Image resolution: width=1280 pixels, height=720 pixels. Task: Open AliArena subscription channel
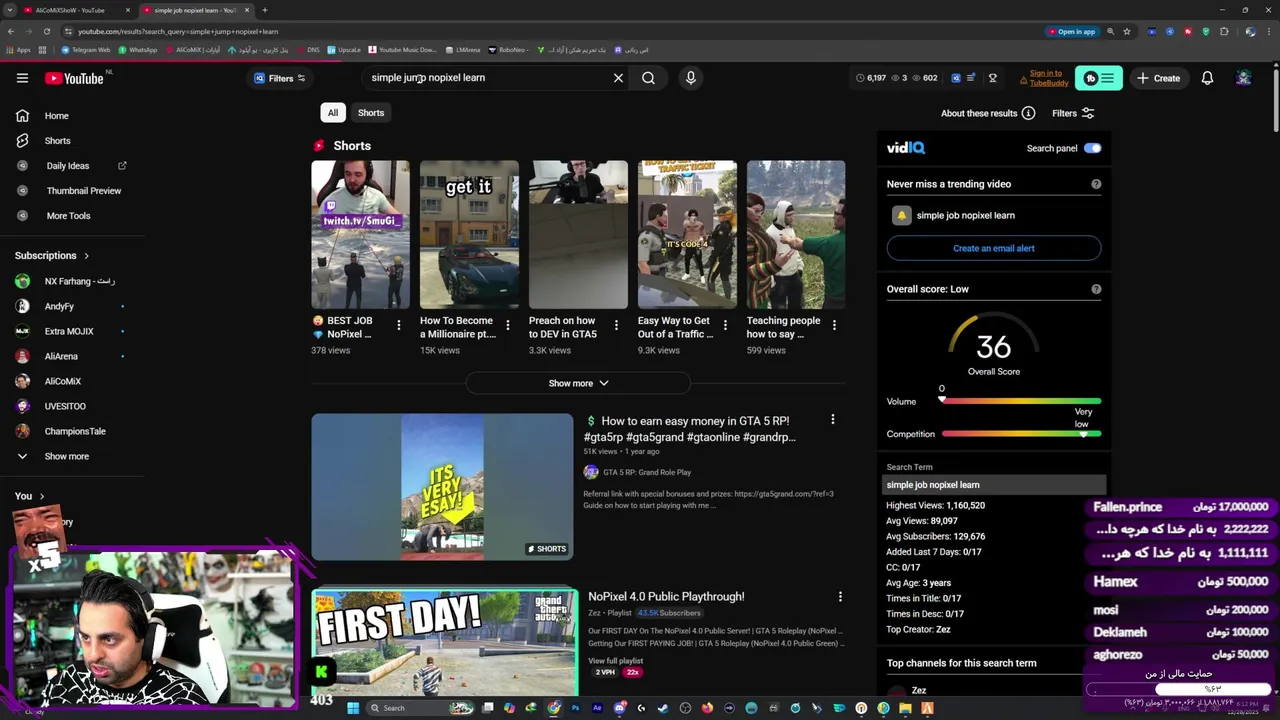pos(61,356)
